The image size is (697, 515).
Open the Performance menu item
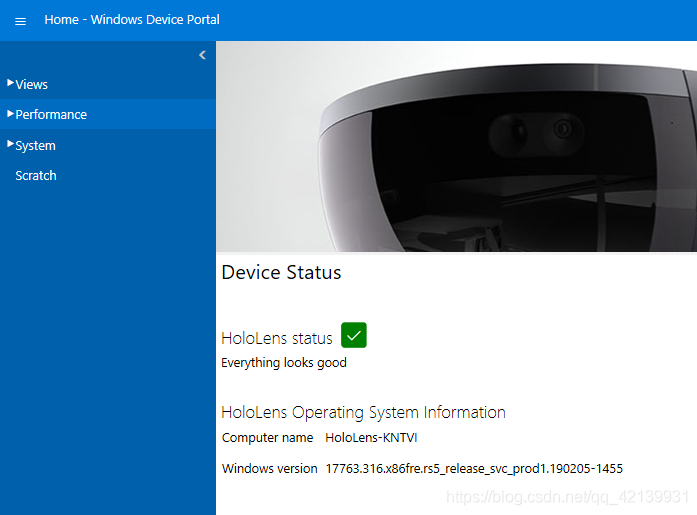pos(51,115)
